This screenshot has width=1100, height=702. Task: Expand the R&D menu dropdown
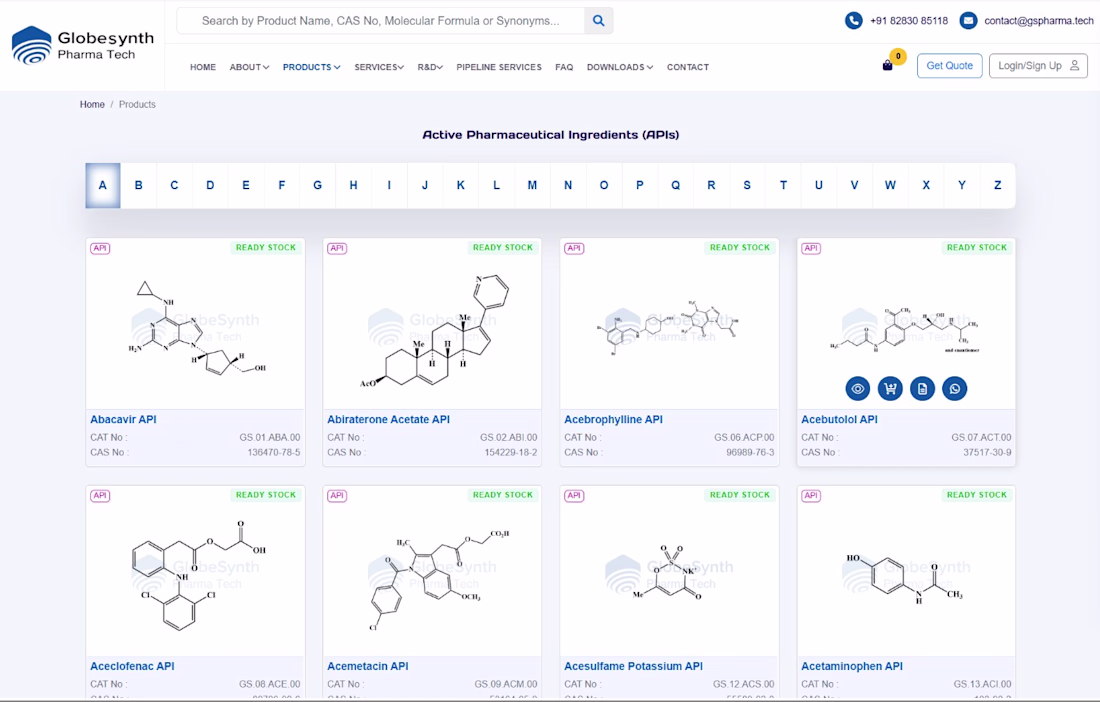tap(430, 67)
